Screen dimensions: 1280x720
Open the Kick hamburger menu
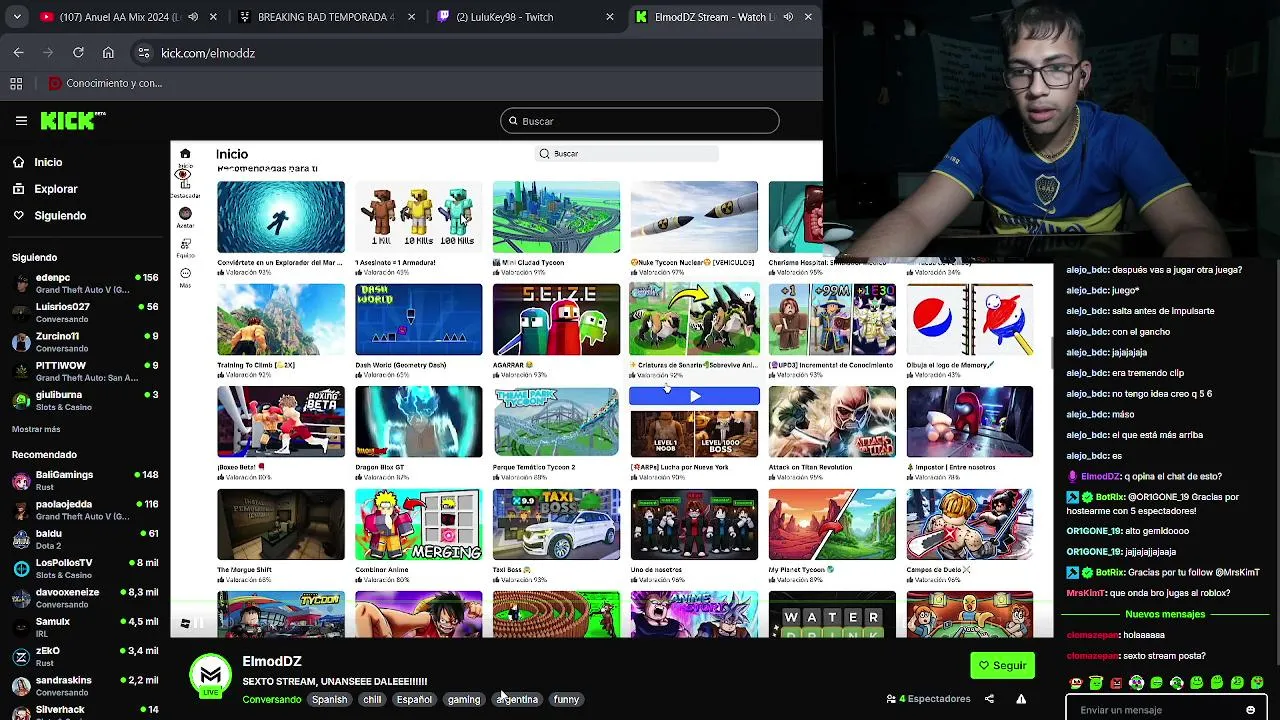pos(21,121)
